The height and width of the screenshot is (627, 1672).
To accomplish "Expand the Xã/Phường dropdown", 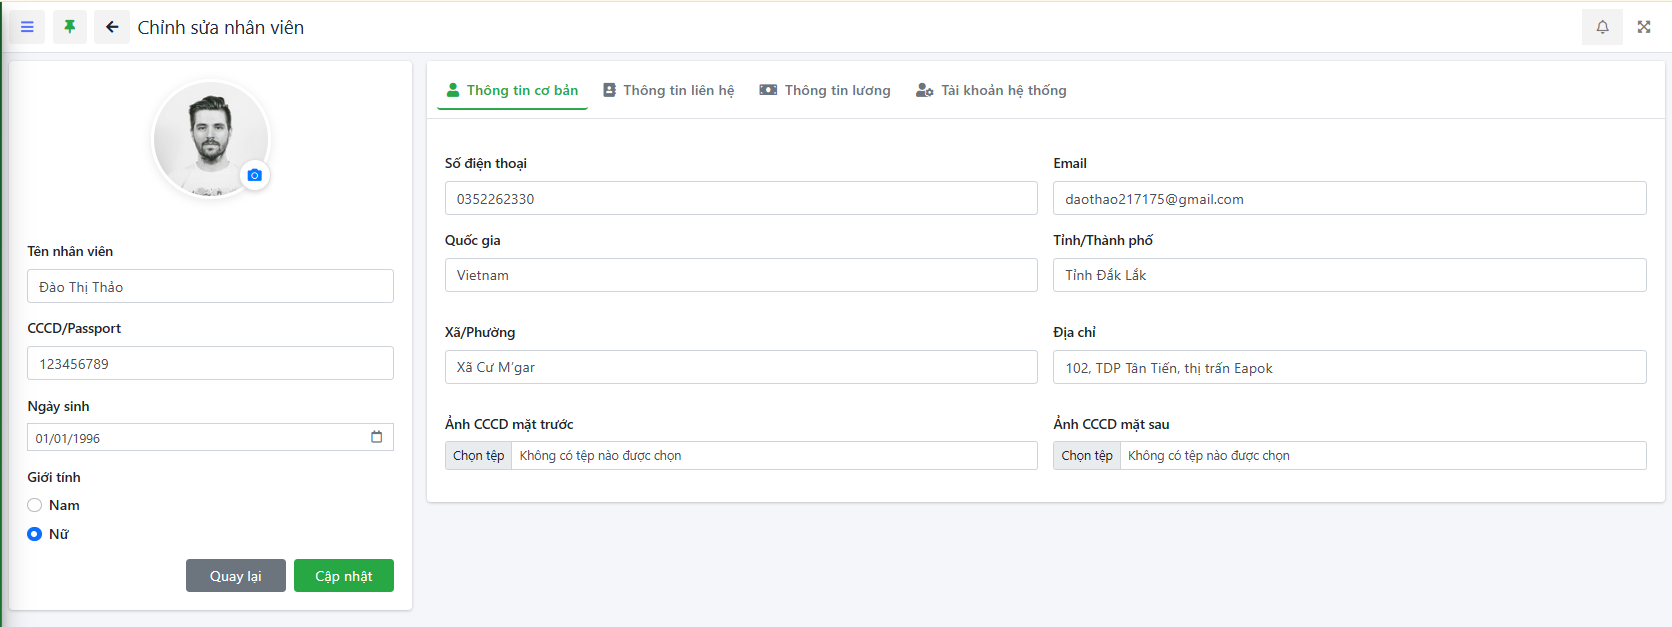I will (x=740, y=367).
